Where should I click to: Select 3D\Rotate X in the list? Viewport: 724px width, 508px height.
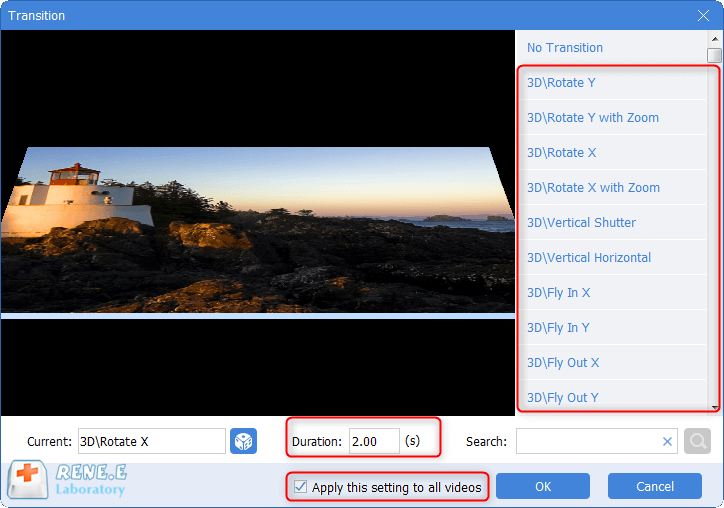point(612,153)
